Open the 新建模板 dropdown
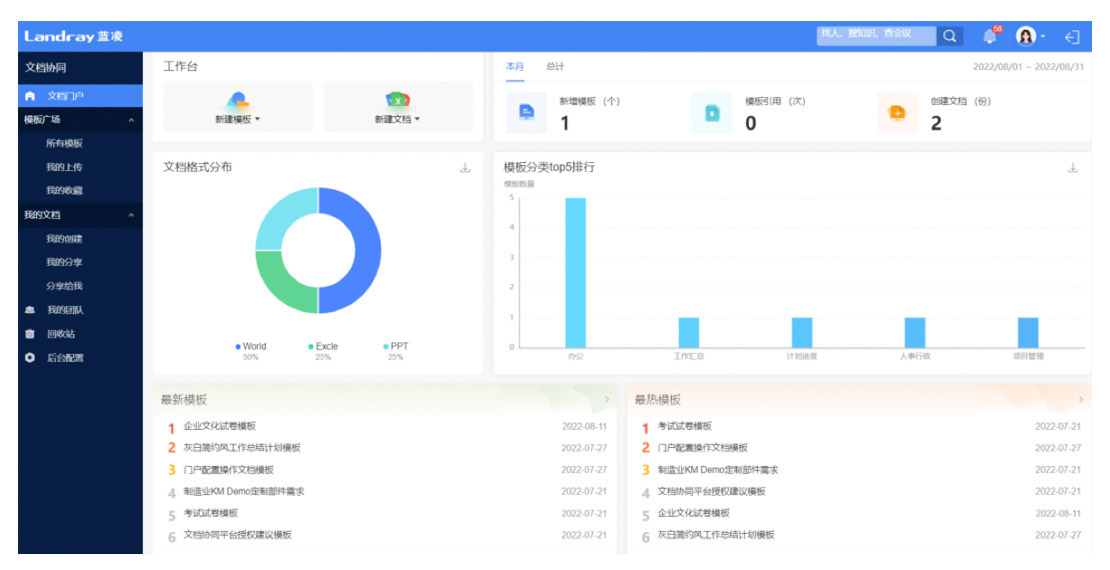 point(237,119)
